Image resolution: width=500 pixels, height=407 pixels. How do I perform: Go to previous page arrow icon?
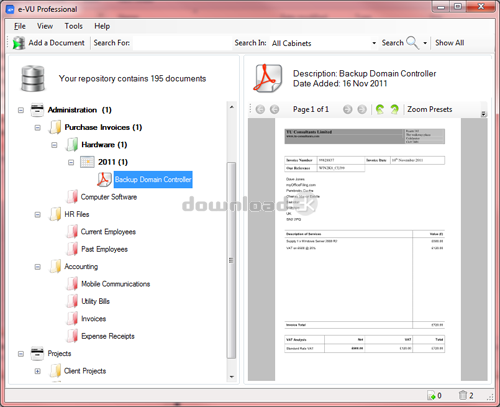point(274,109)
